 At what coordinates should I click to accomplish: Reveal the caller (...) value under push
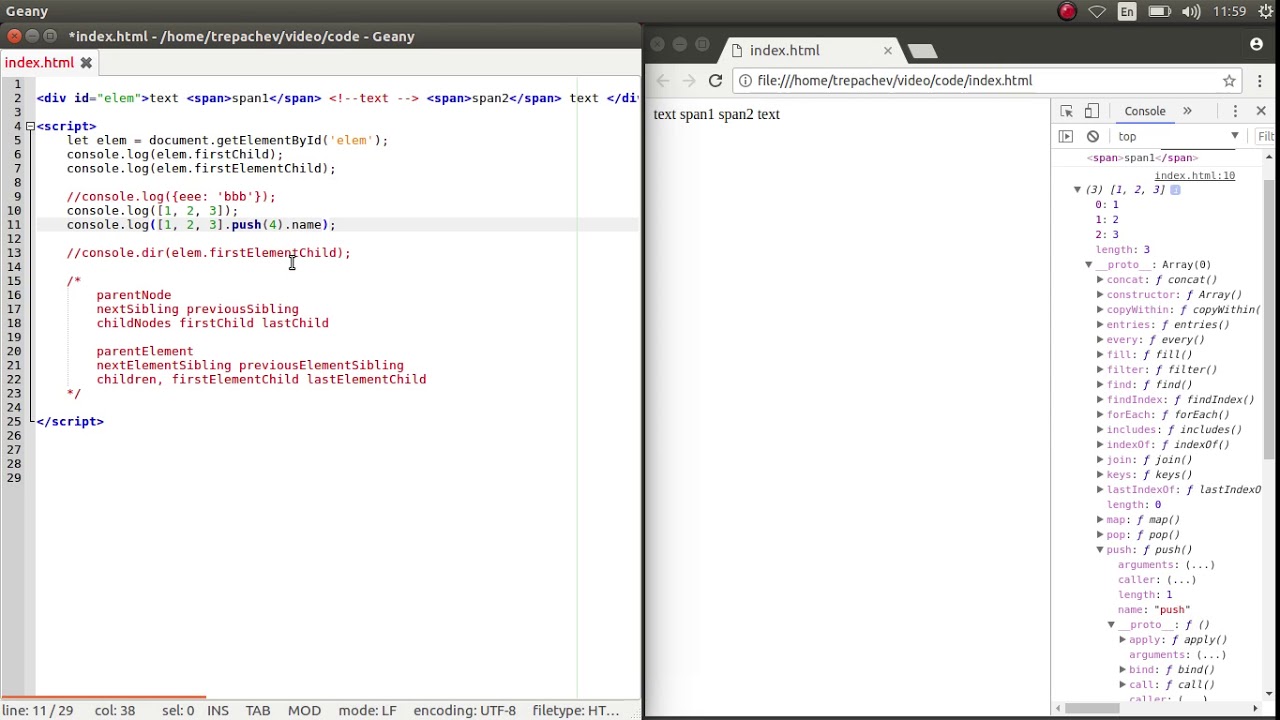tap(1181, 580)
